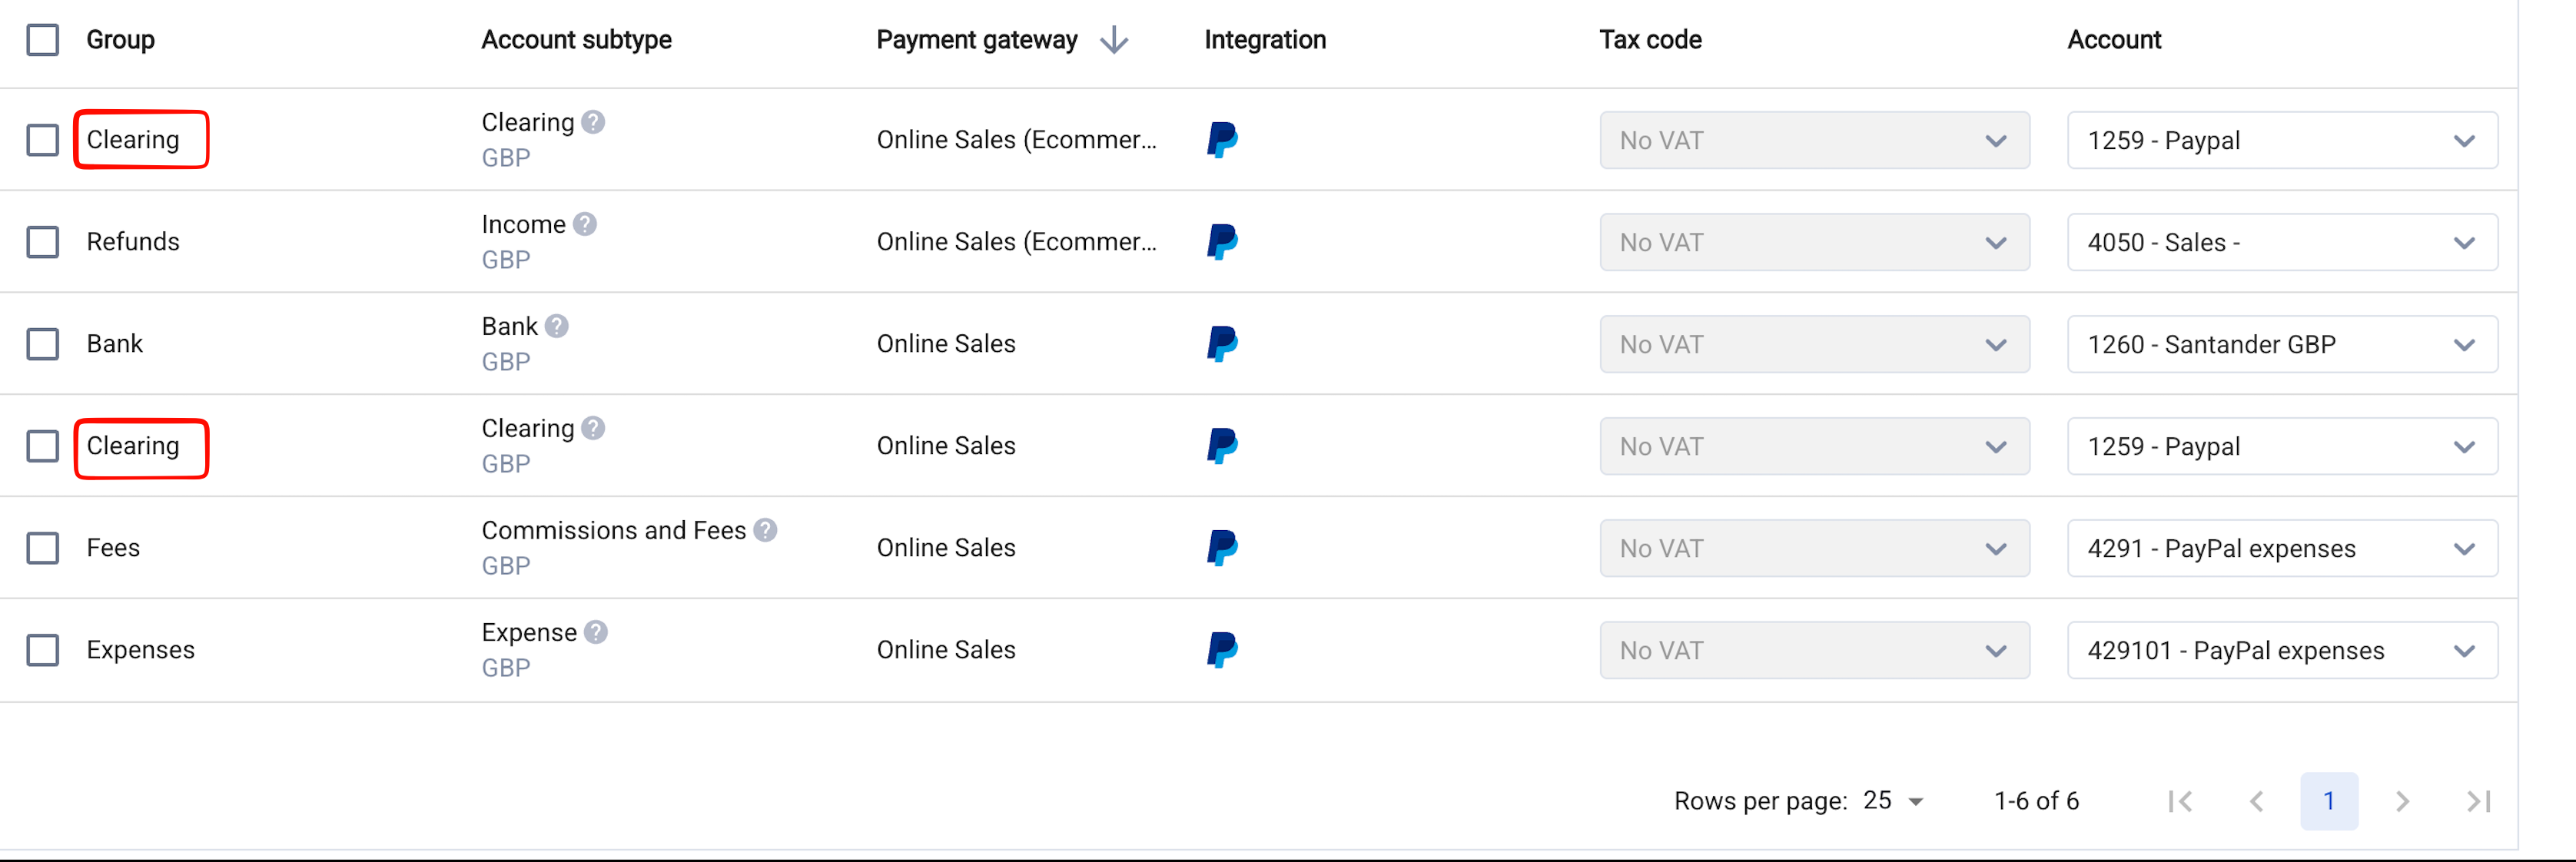Viewport: 2576px width, 862px height.
Task: Click the sort arrow on Payment gateway
Action: (1114, 40)
